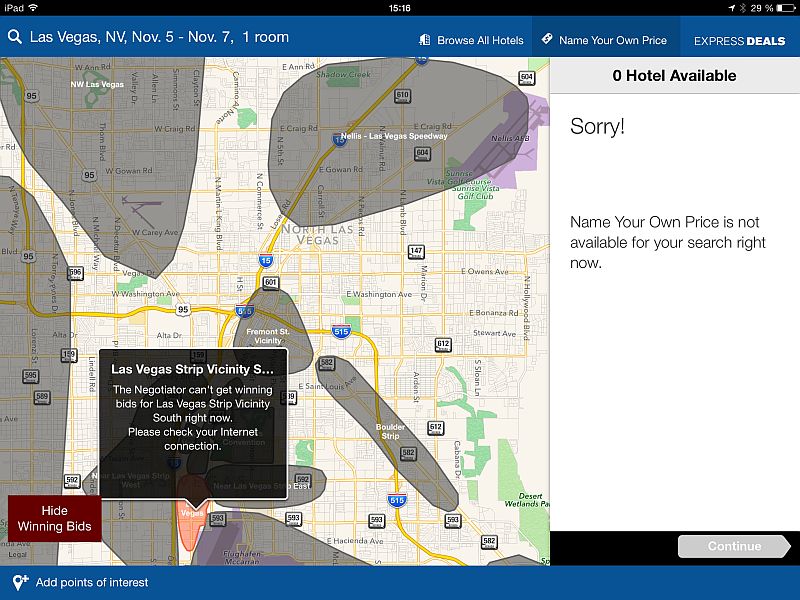
Task: Click the Add points of interest pin icon
Action: (x=20, y=582)
